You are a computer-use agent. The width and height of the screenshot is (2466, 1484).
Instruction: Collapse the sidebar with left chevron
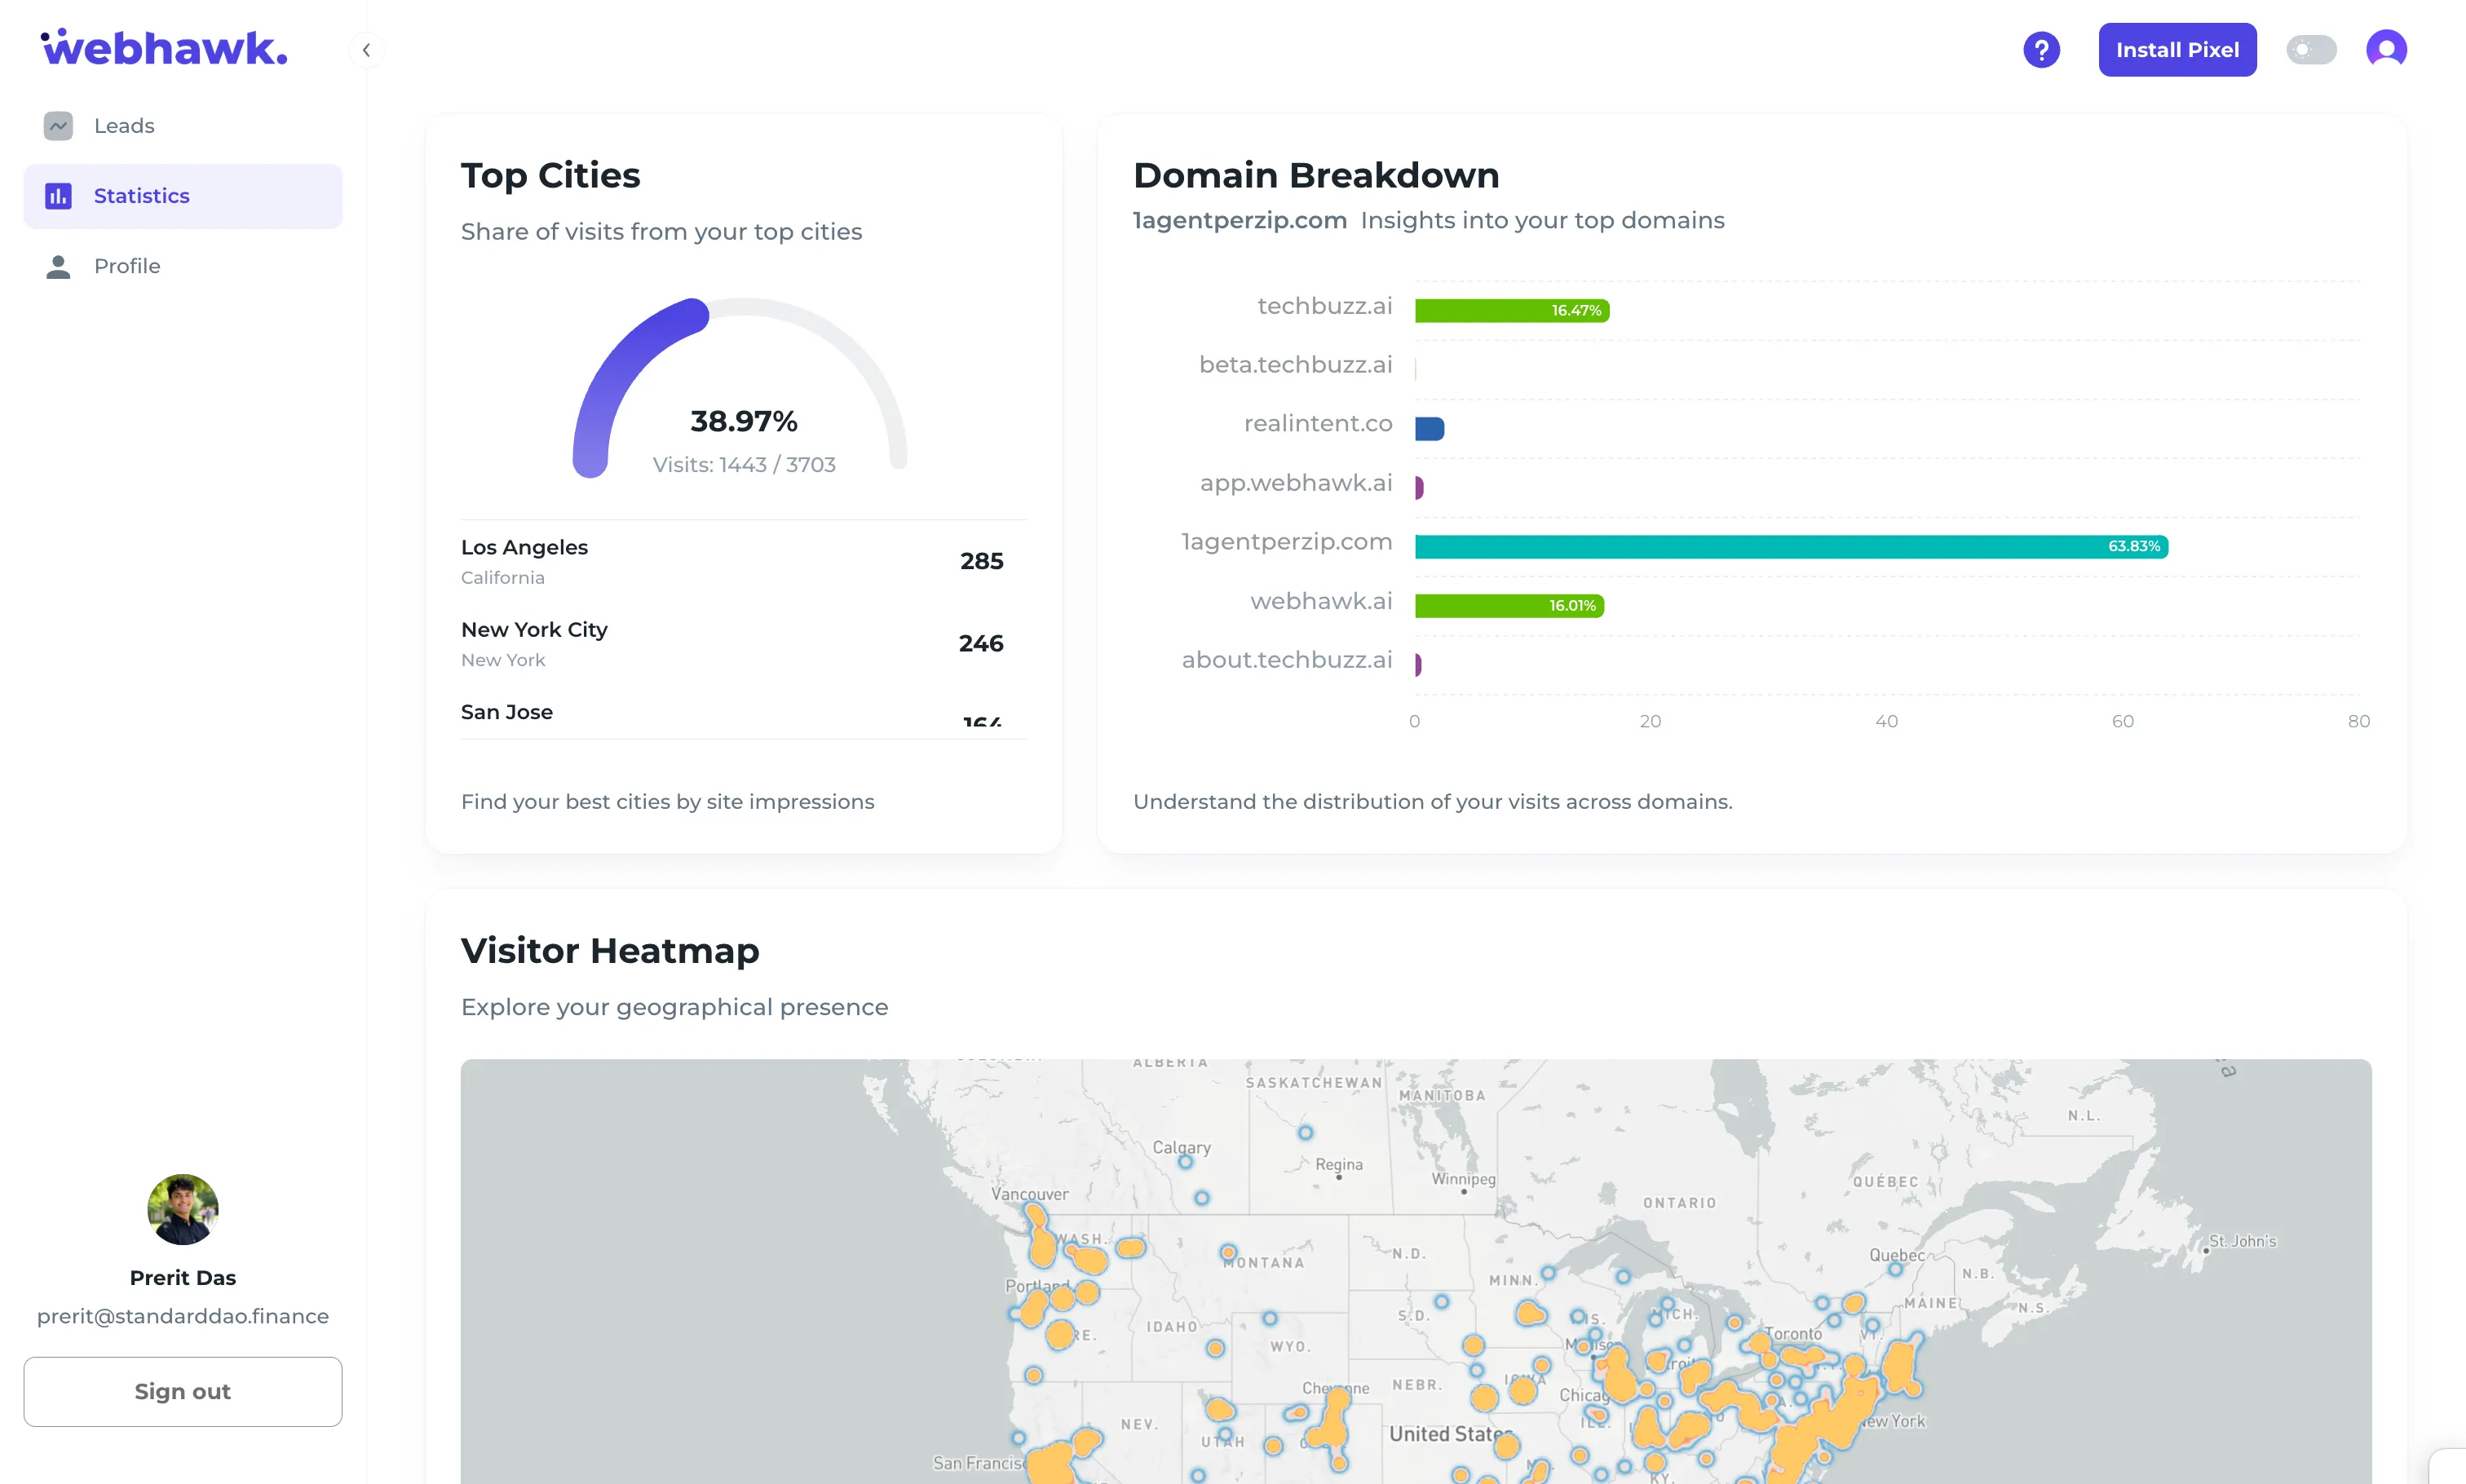366,49
